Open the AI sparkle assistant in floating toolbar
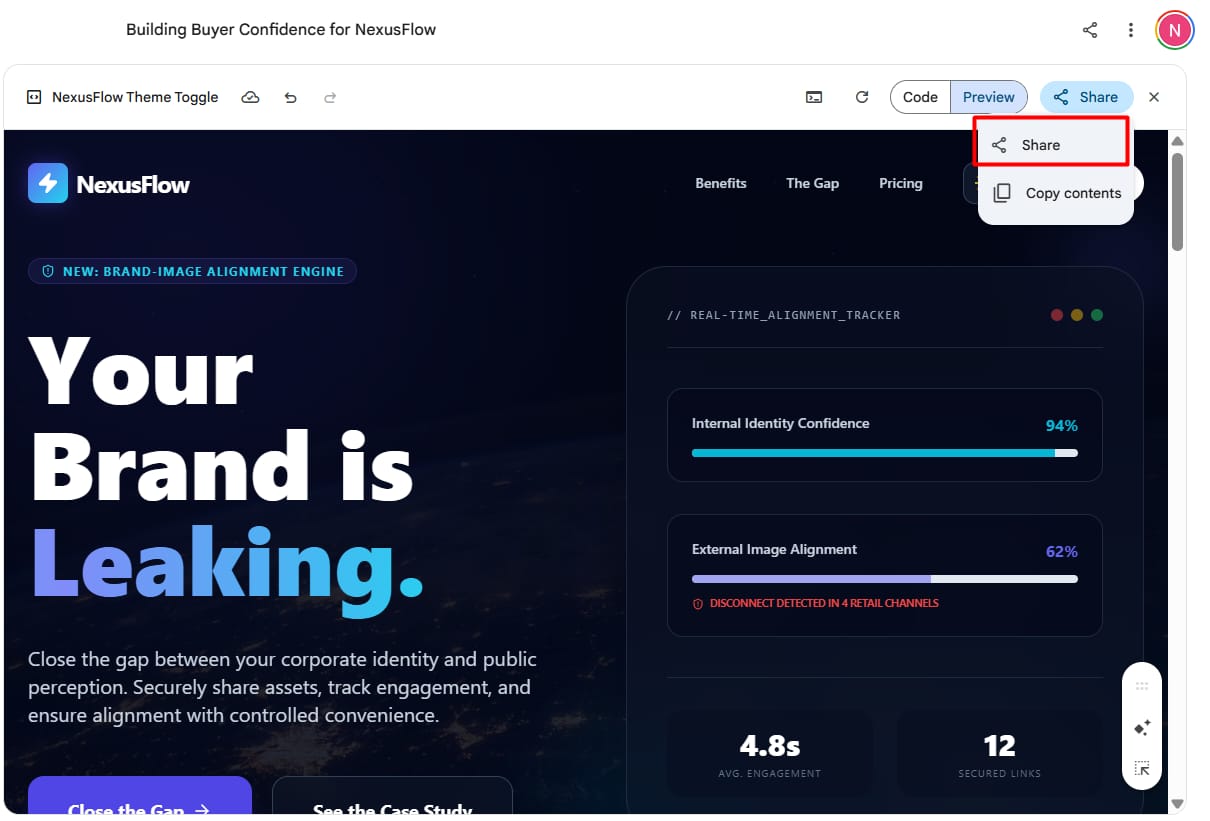Viewport: 1210px width, 821px height. pyautogui.click(x=1141, y=727)
